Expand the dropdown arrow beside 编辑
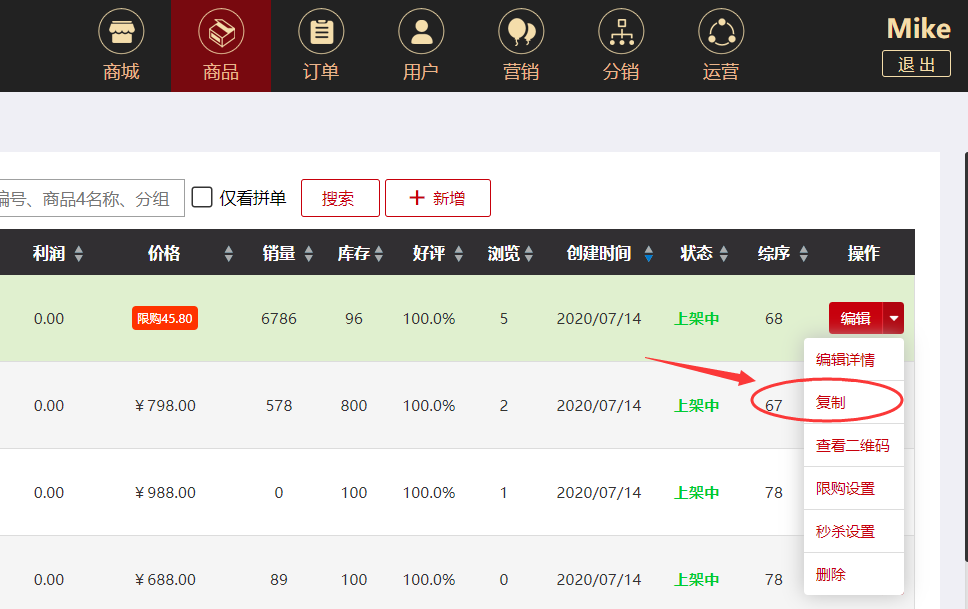 pyautogui.click(x=894, y=319)
